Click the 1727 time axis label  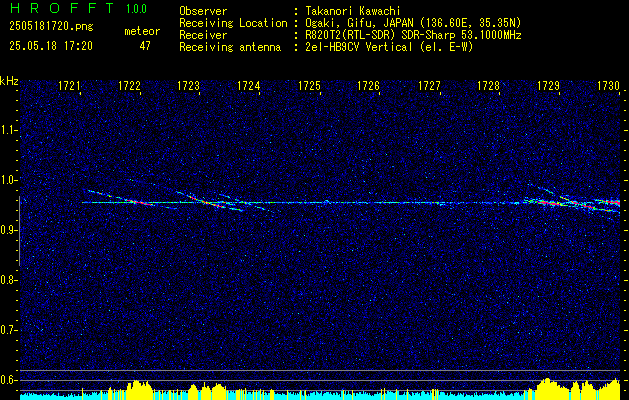pyautogui.click(x=429, y=85)
